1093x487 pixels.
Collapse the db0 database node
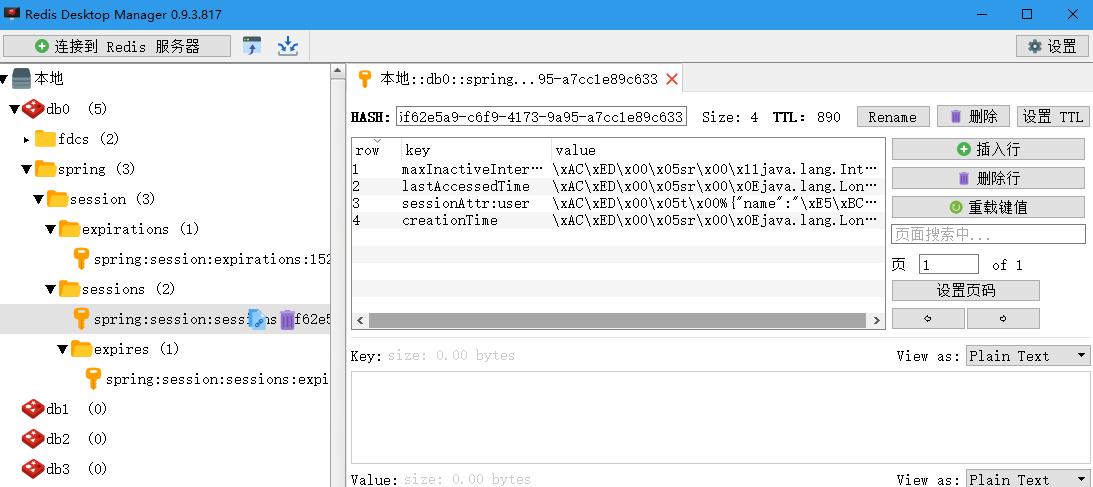tap(14, 109)
